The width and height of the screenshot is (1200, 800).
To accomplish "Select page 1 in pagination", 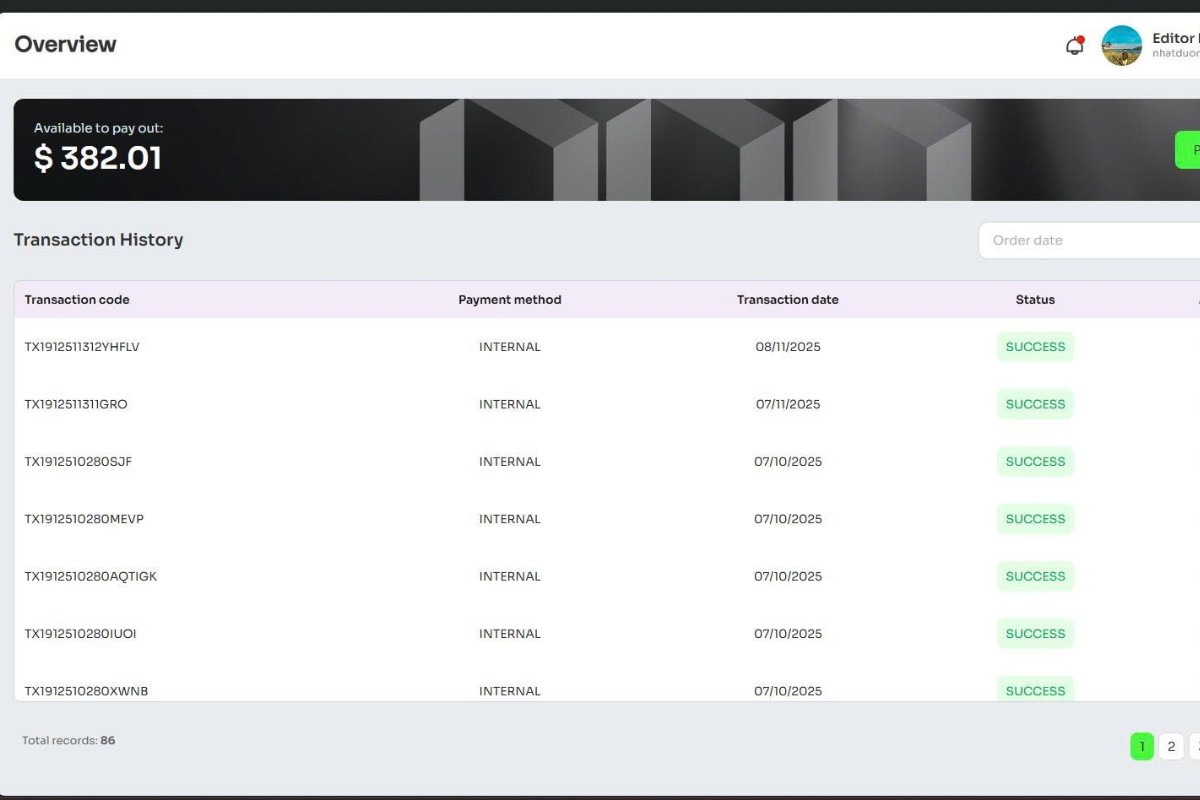I will click(x=1142, y=746).
